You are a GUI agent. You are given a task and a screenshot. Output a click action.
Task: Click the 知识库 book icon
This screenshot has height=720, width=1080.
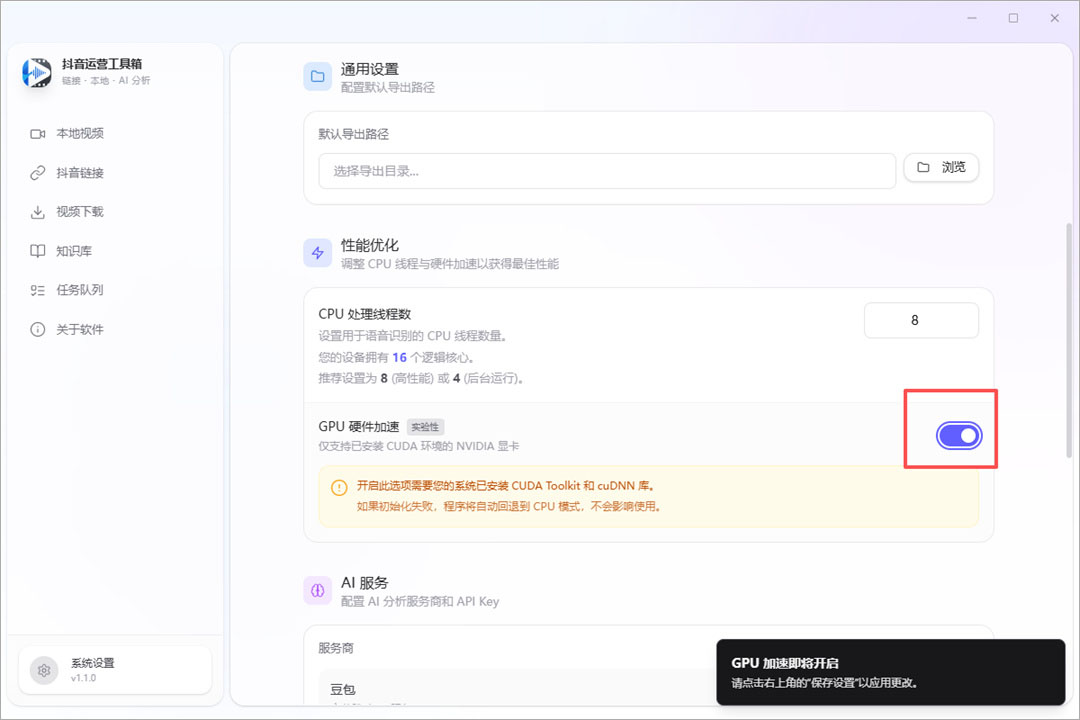36,250
